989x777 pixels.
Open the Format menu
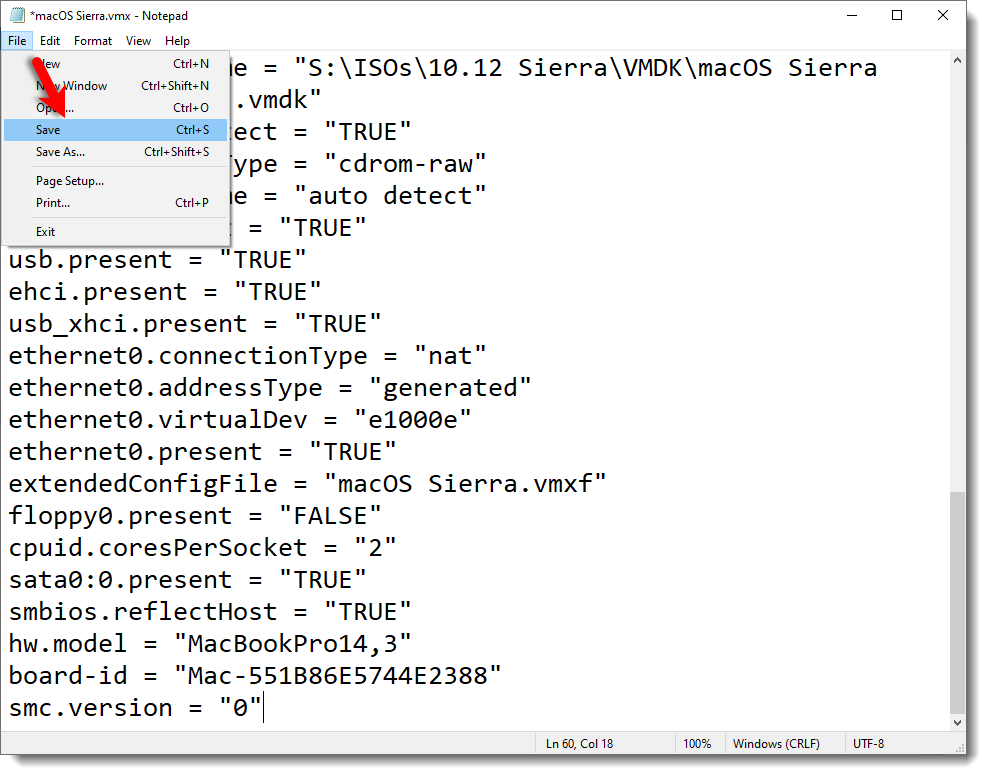click(x=93, y=41)
